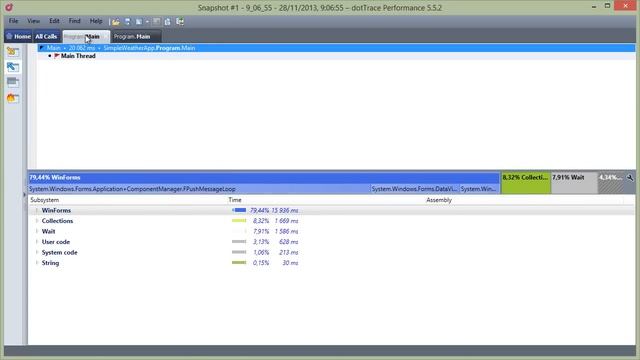Select the highlighted Program.Main tab
This screenshot has width=640, height=360.
(x=86, y=36)
